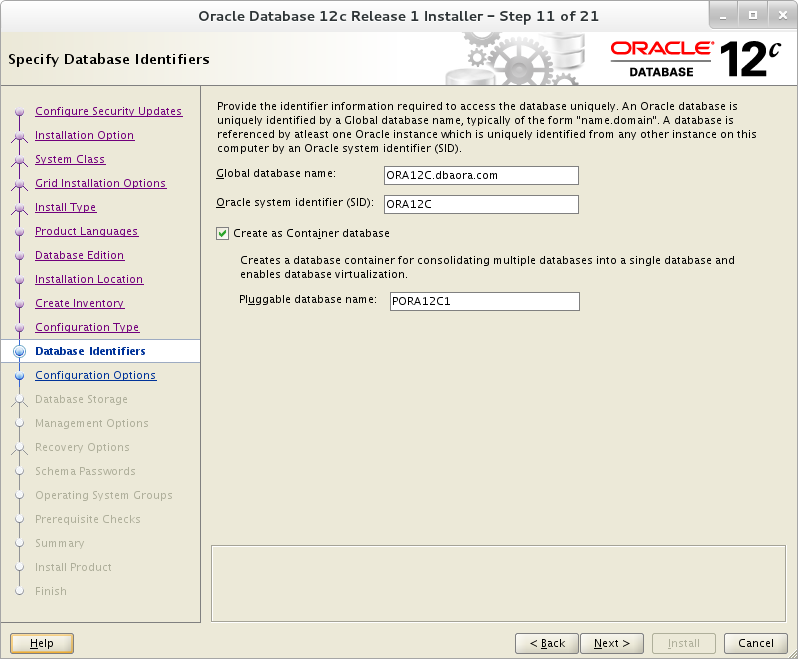Maximize the installer window
Viewport: 798px width, 659px height.
(x=753, y=16)
